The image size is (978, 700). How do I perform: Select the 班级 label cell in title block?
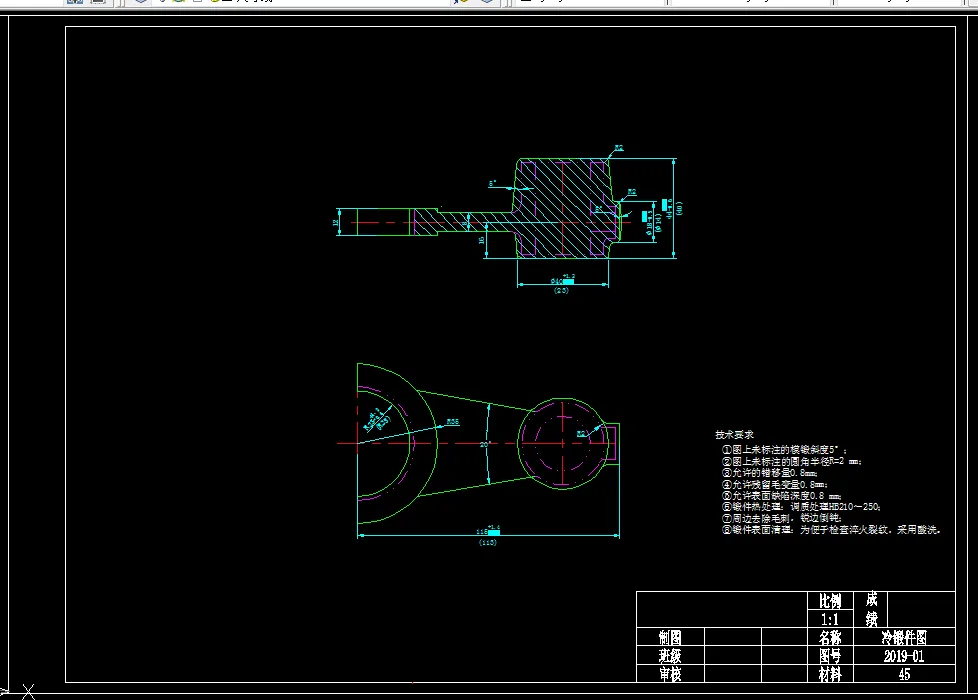click(671, 656)
